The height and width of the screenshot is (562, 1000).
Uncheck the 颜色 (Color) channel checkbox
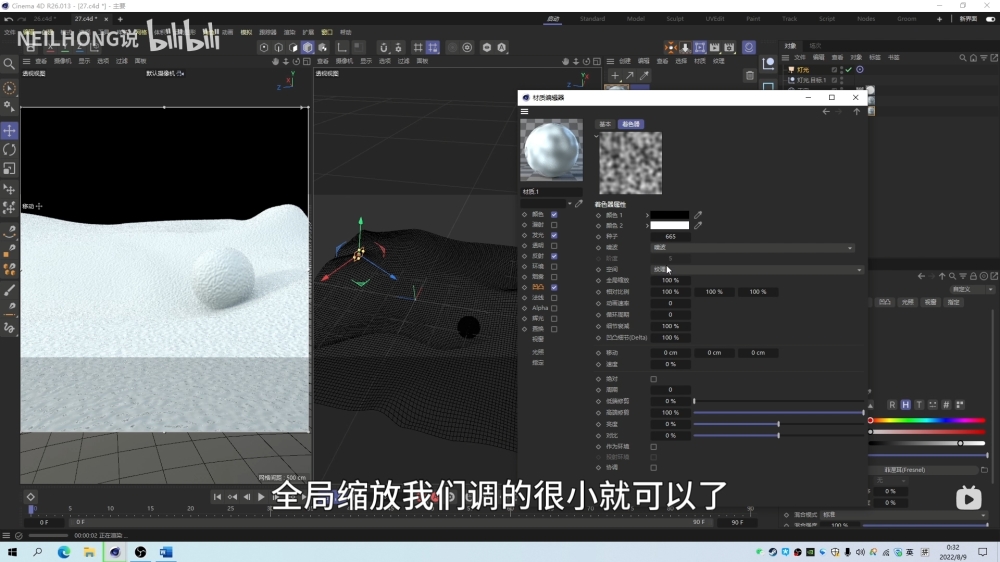[554, 215]
